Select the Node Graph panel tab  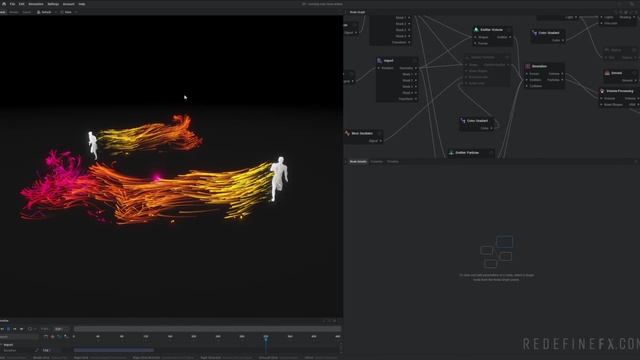(x=357, y=12)
